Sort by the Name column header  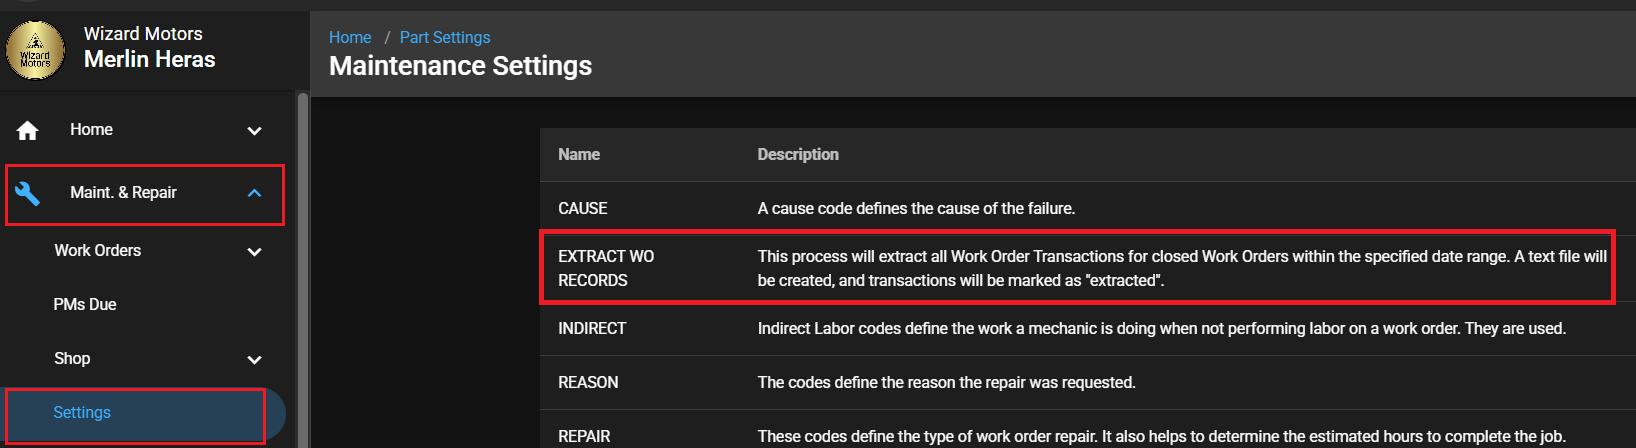[x=579, y=154]
